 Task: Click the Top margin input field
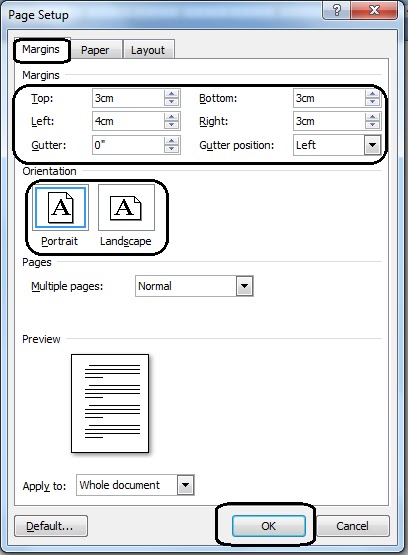tap(128, 98)
